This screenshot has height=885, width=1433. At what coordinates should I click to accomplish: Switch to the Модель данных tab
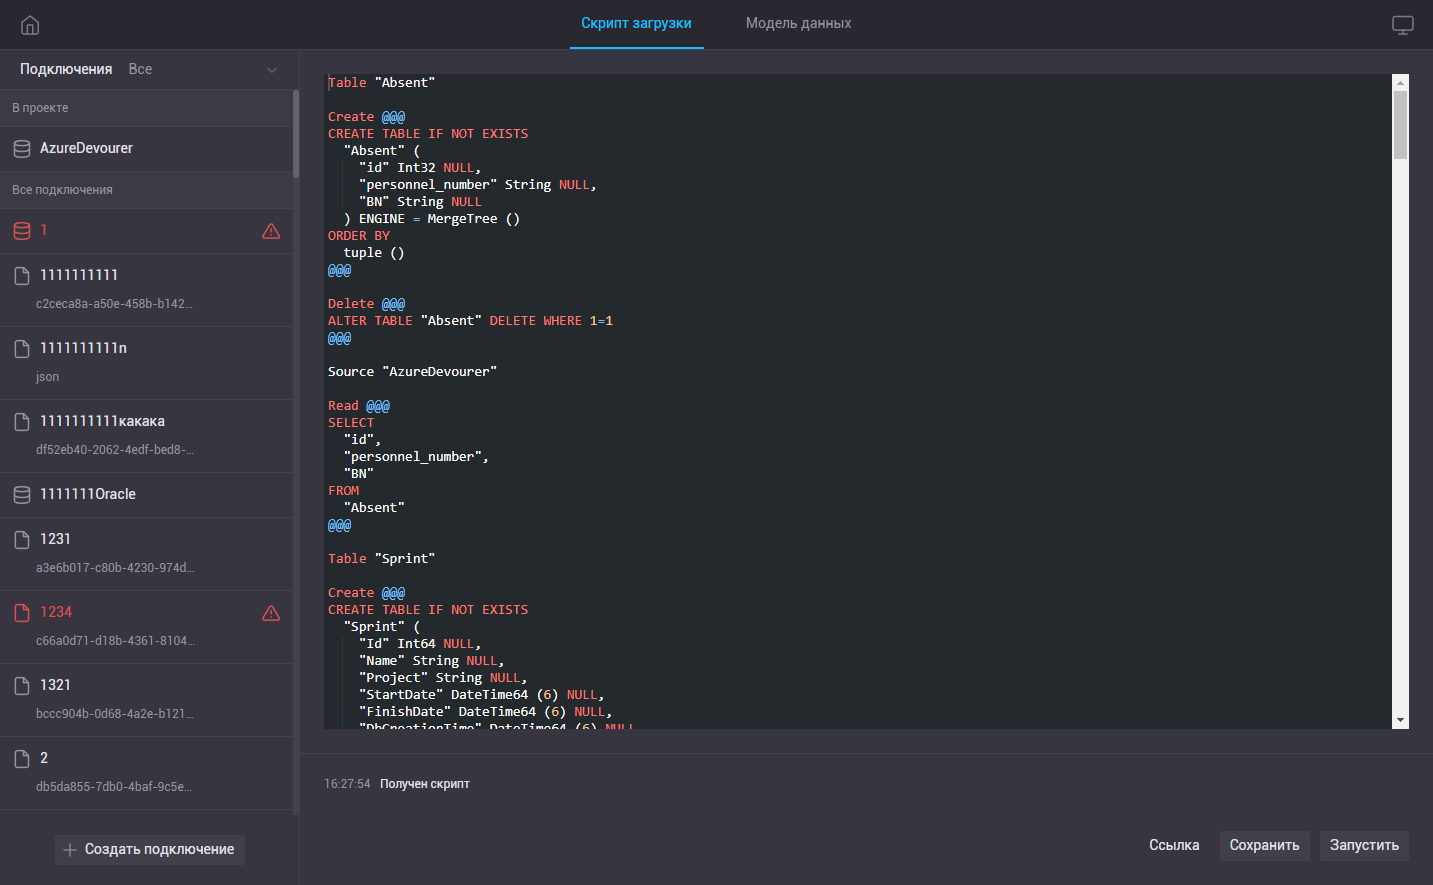pos(798,23)
